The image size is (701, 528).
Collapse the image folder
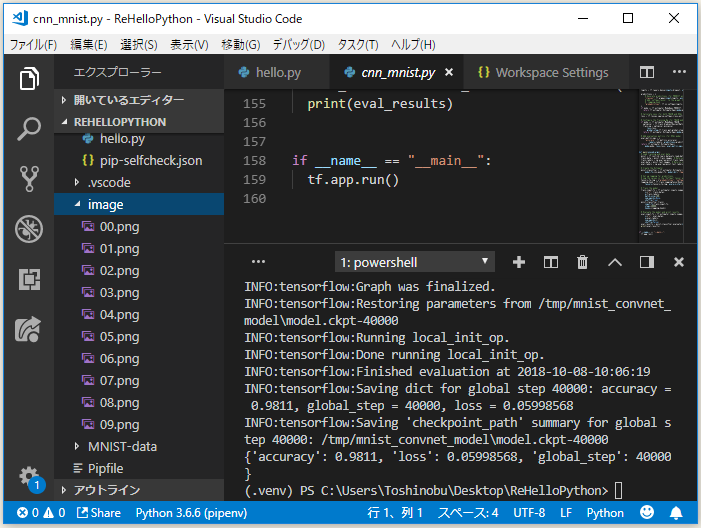click(x=139, y=204)
